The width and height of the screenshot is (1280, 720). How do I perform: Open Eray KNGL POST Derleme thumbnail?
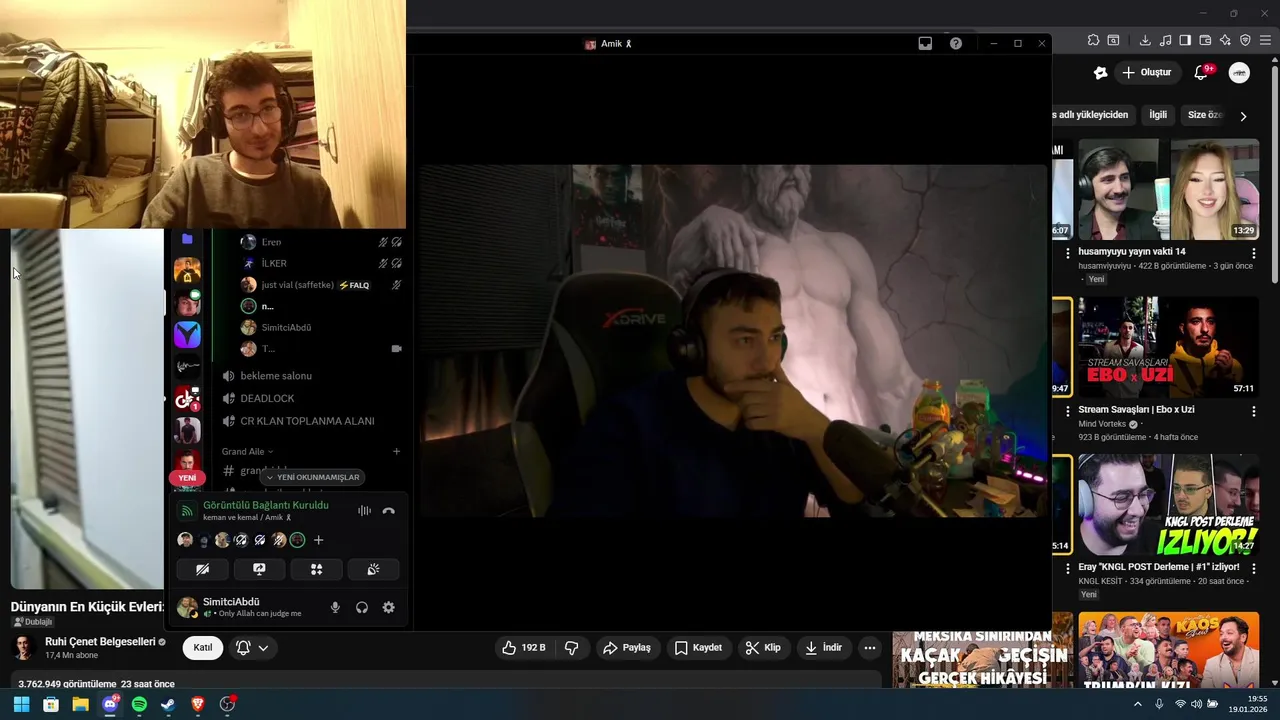click(1168, 505)
